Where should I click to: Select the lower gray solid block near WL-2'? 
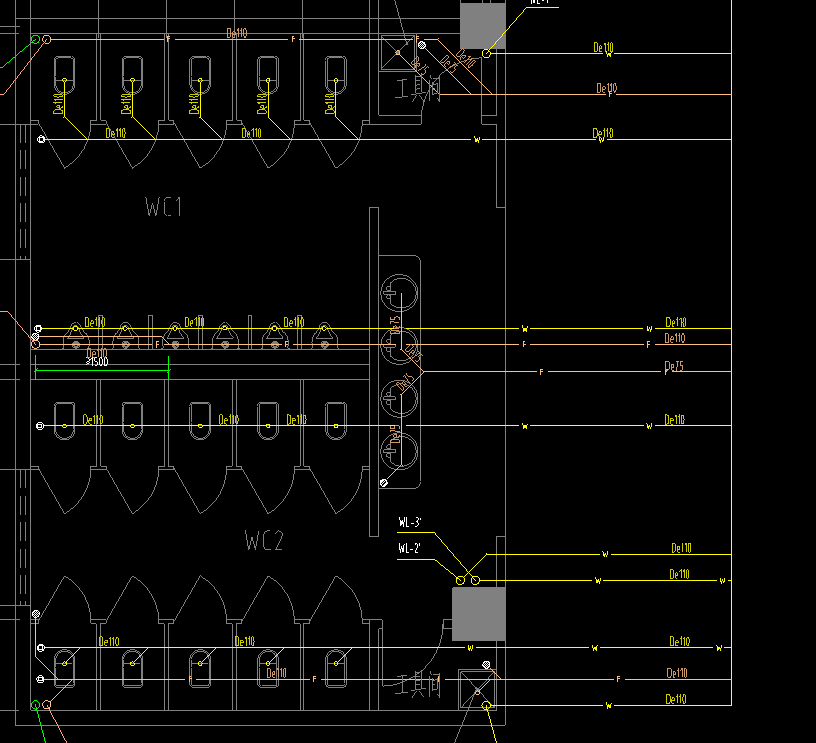[x=479, y=614]
